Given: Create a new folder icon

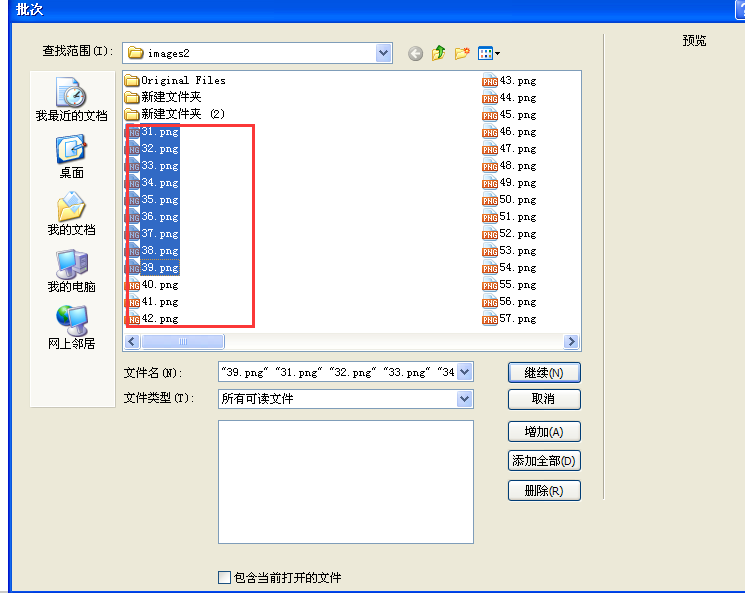Looking at the screenshot, I should (462, 53).
